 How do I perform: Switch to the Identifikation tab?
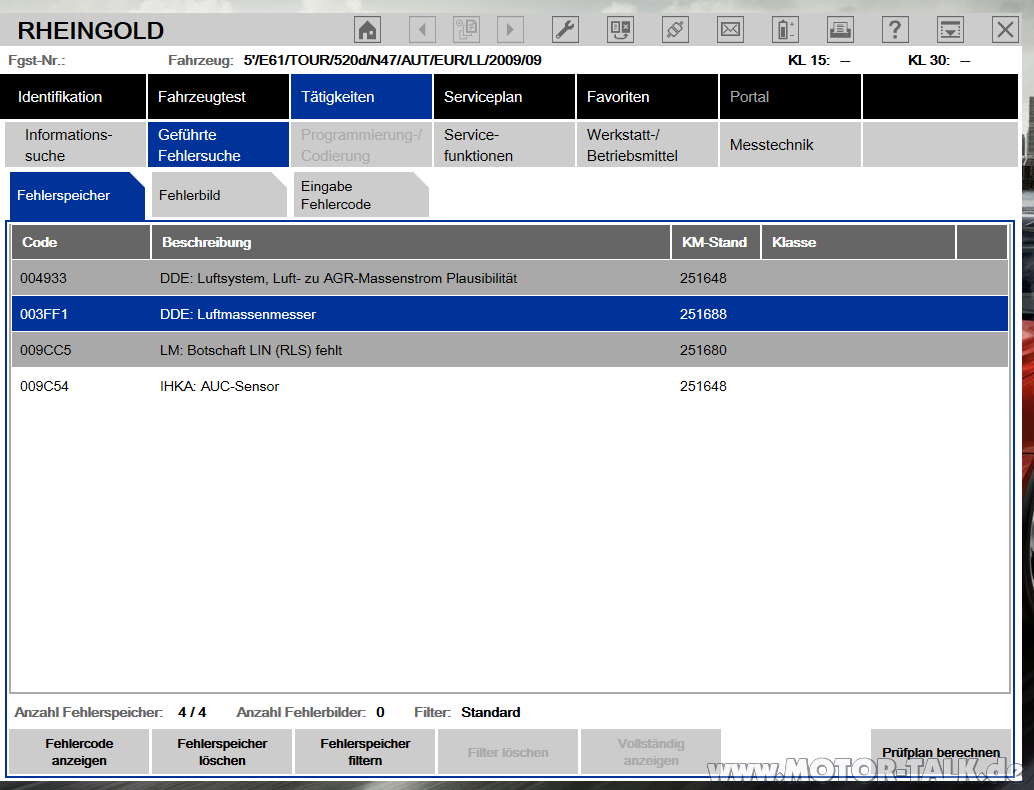click(73, 97)
